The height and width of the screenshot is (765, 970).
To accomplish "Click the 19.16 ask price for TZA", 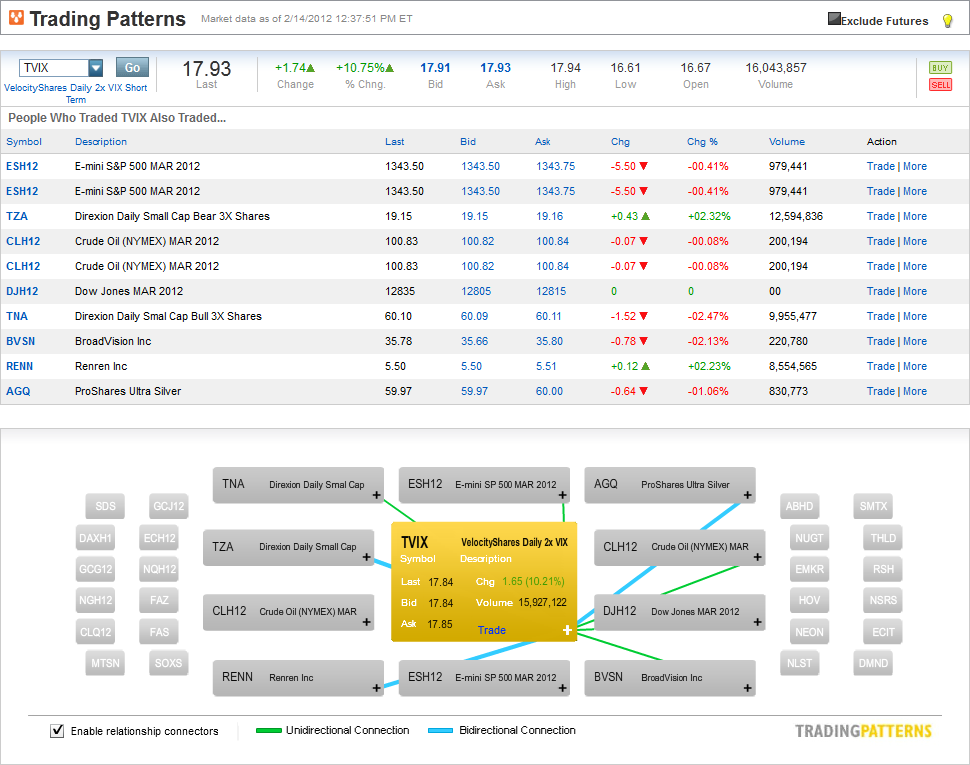I will (x=549, y=216).
